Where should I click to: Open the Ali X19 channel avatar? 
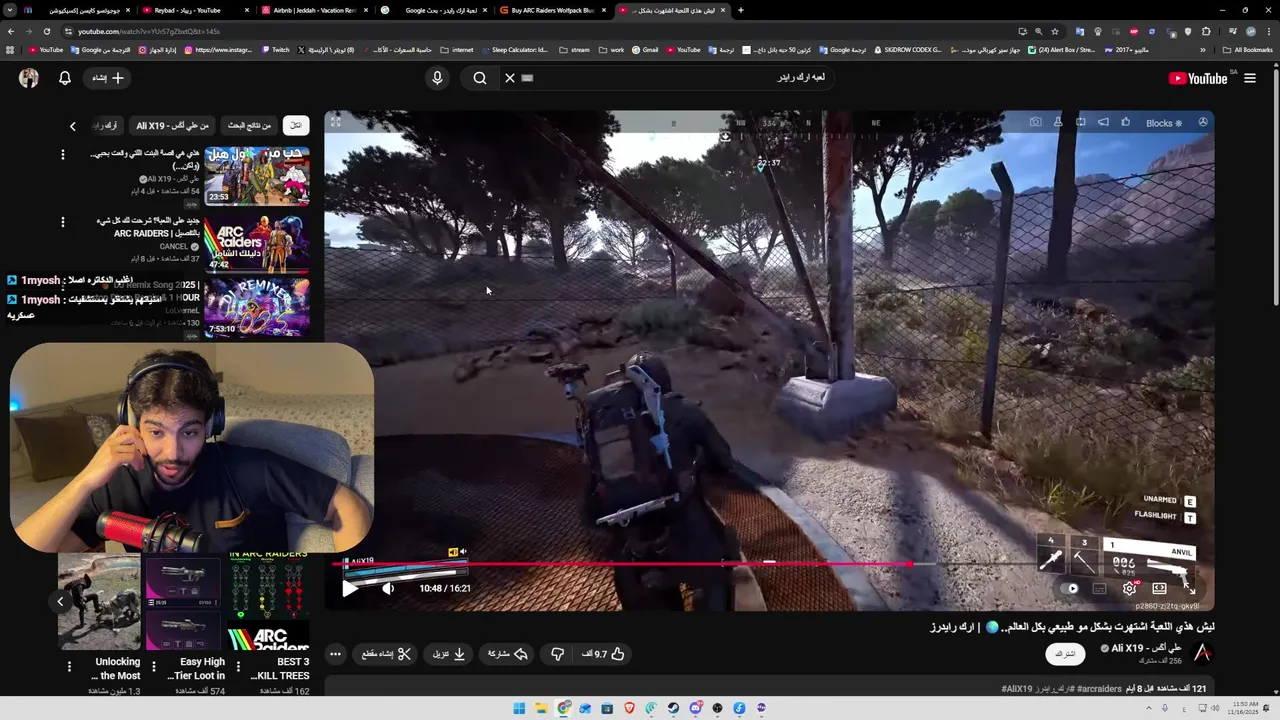[x=1202, y=654]
